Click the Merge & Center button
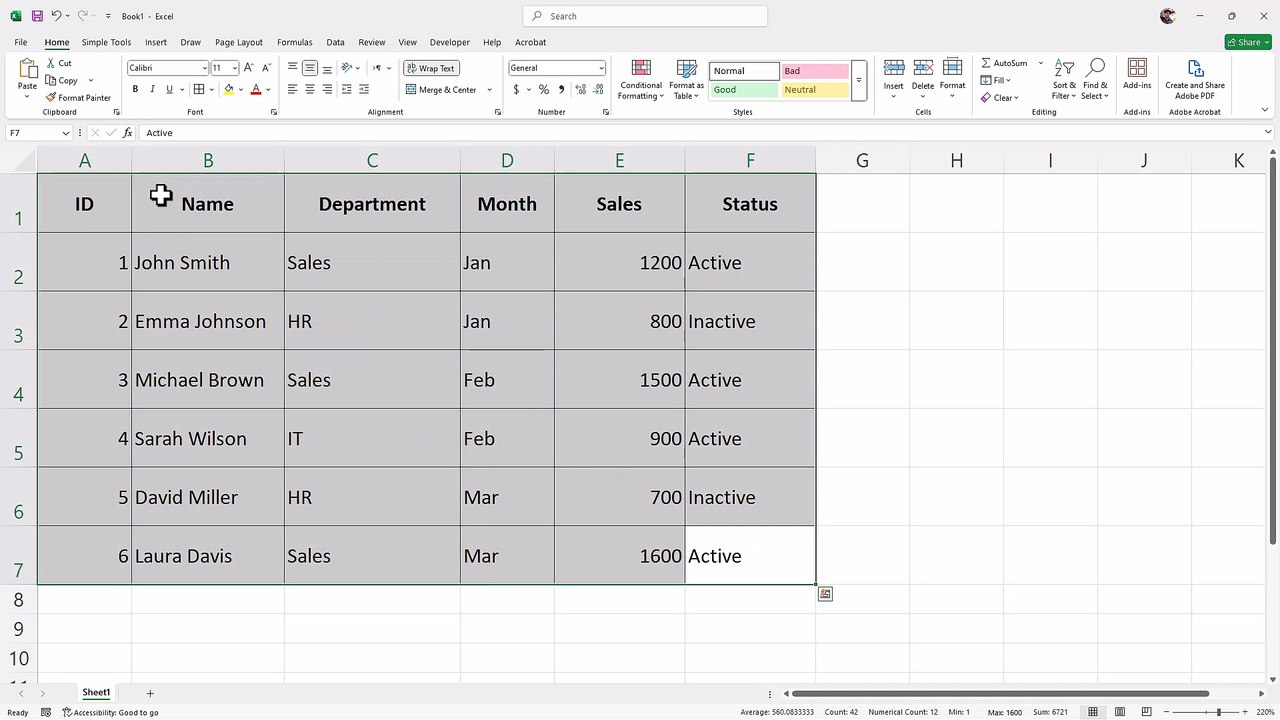This screenshot has width=1280, height=720. tap(441, 90)
